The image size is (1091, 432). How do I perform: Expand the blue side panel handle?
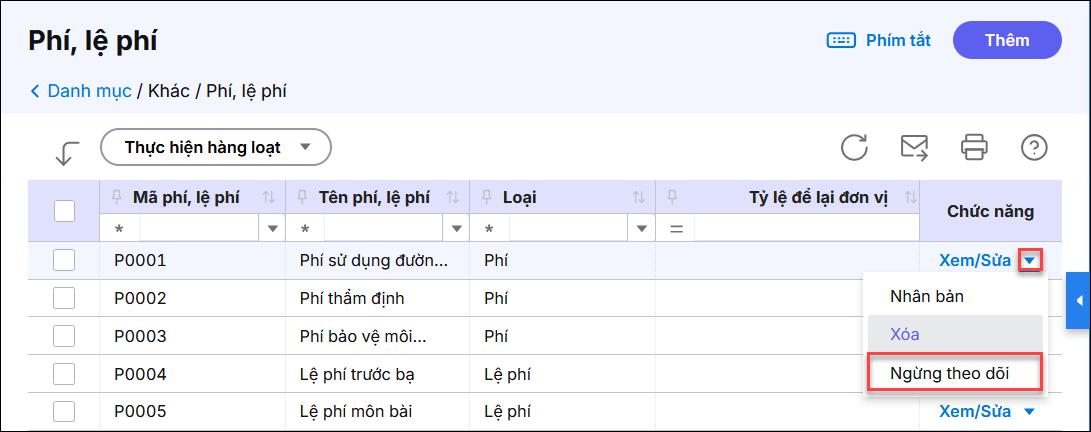coord(1079,300)
